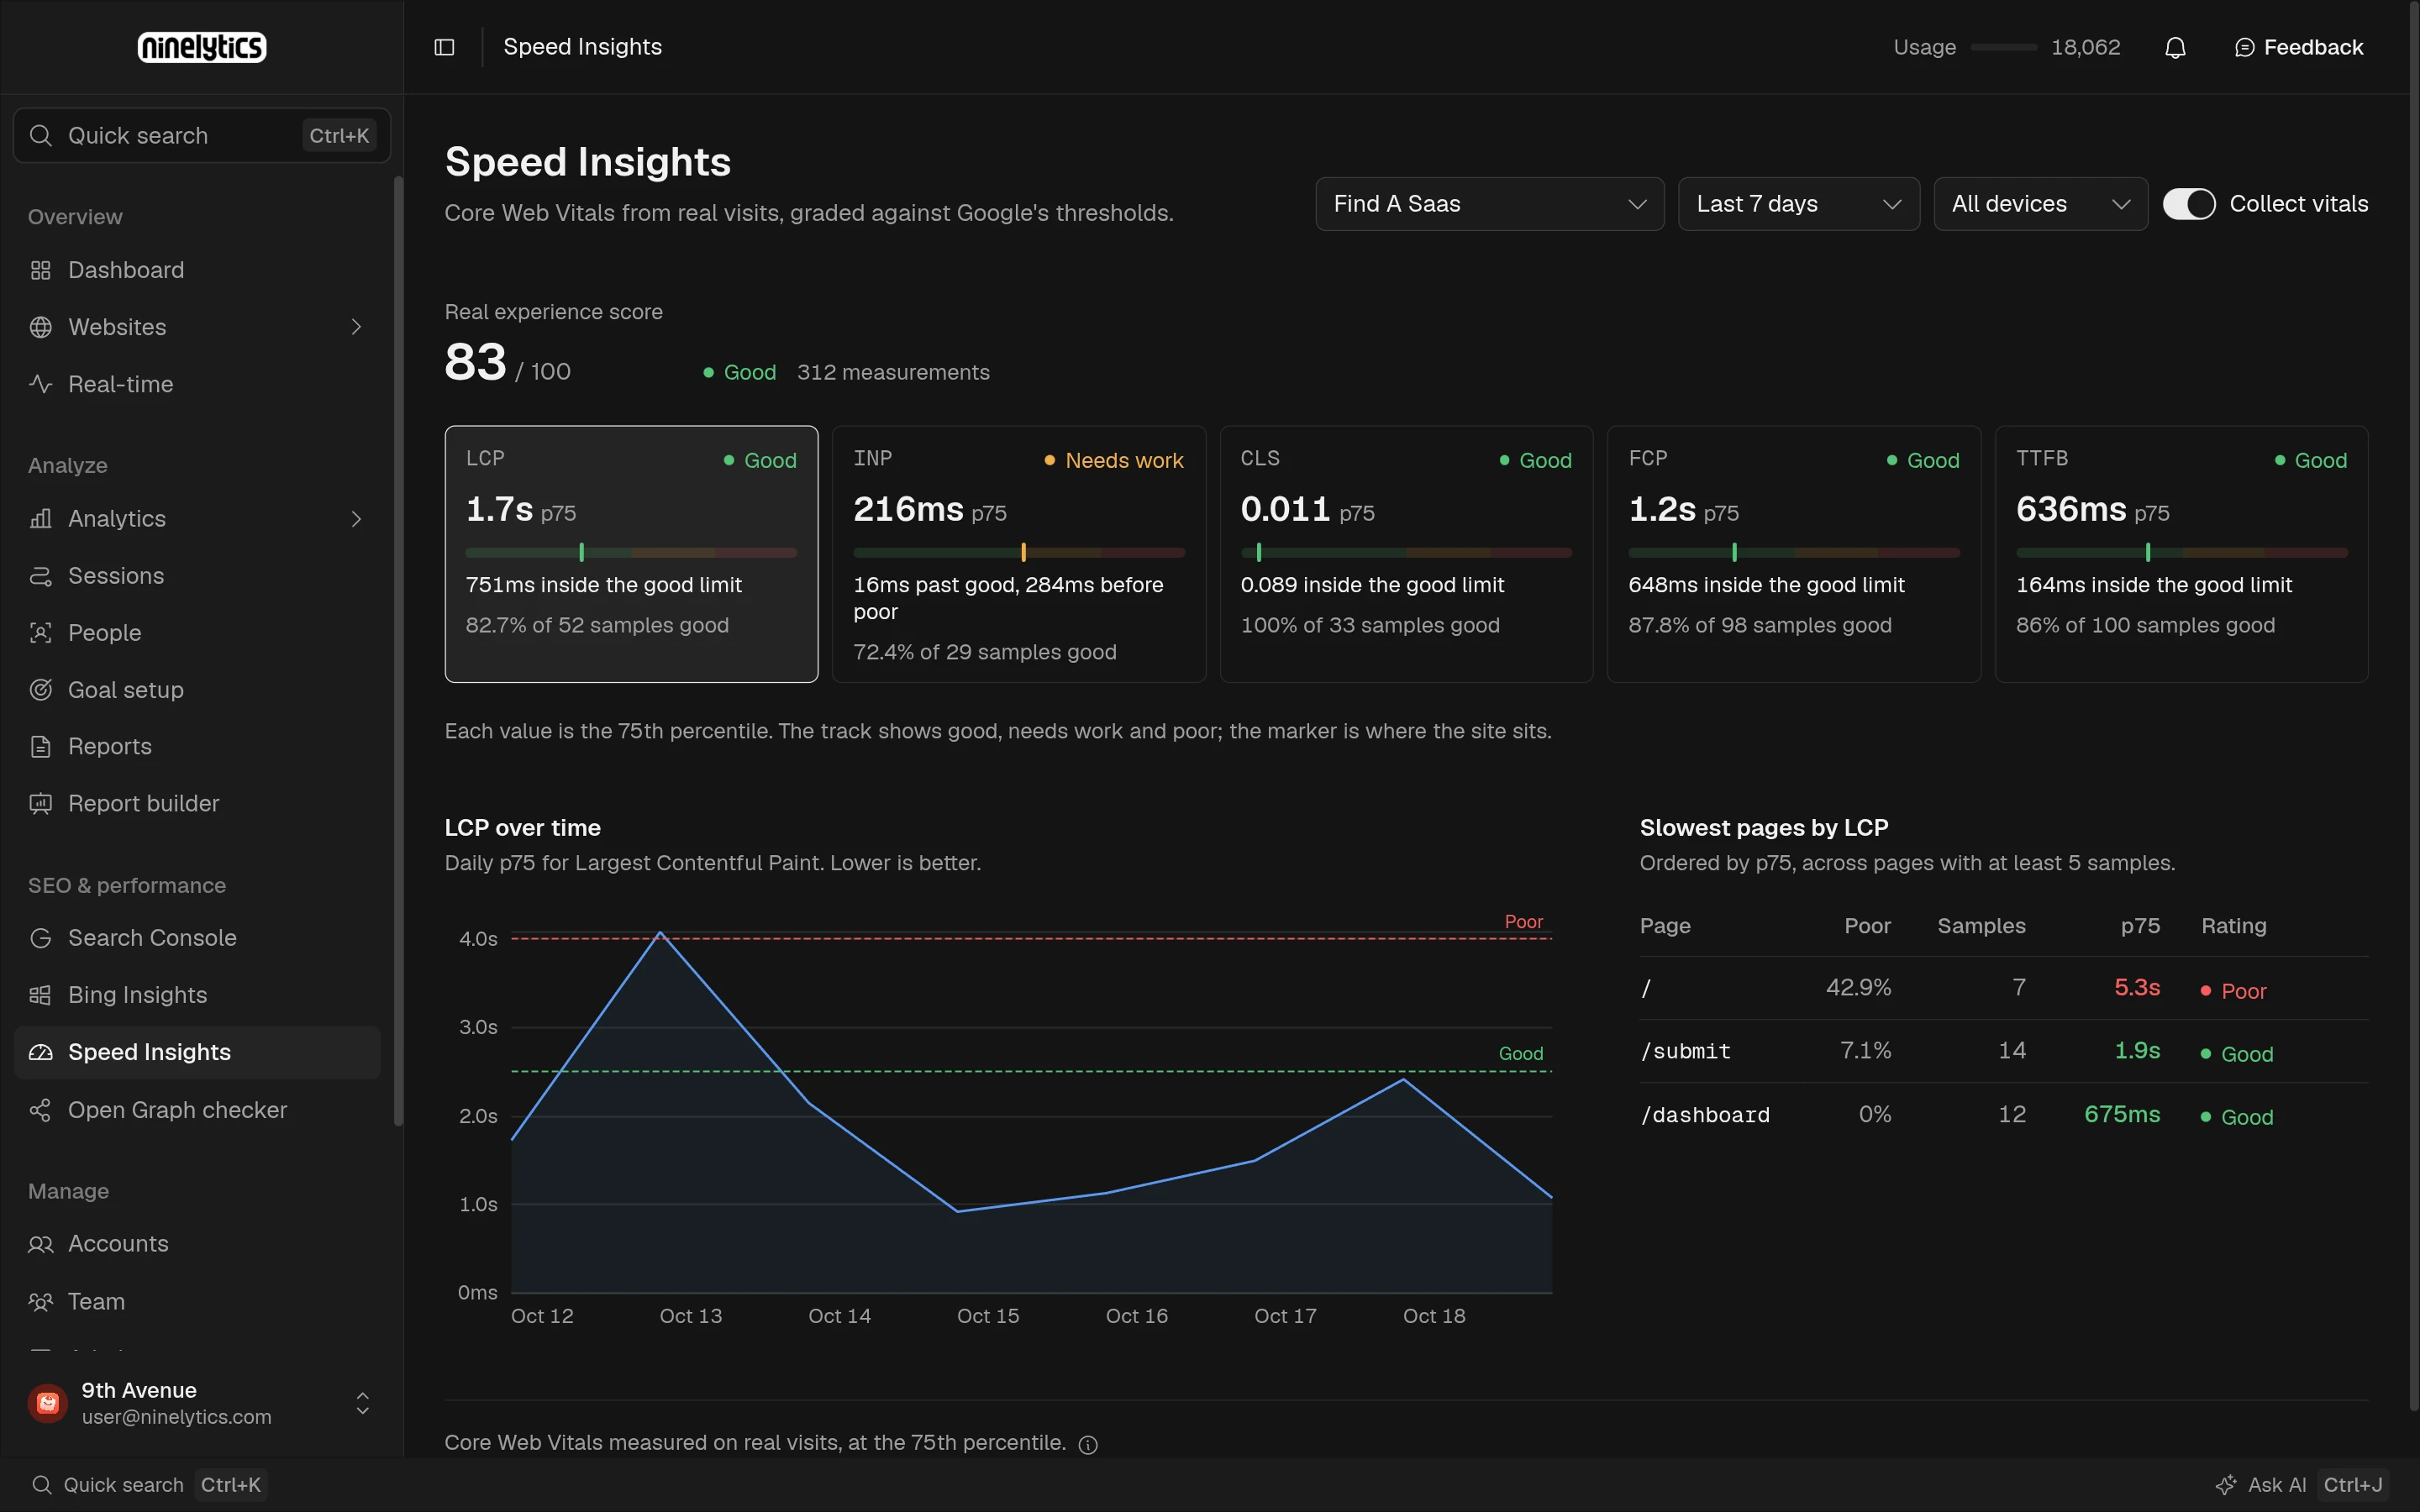Open the Find A Saas site dropdown
2420x1512 pixels.
click(1489, 204)
